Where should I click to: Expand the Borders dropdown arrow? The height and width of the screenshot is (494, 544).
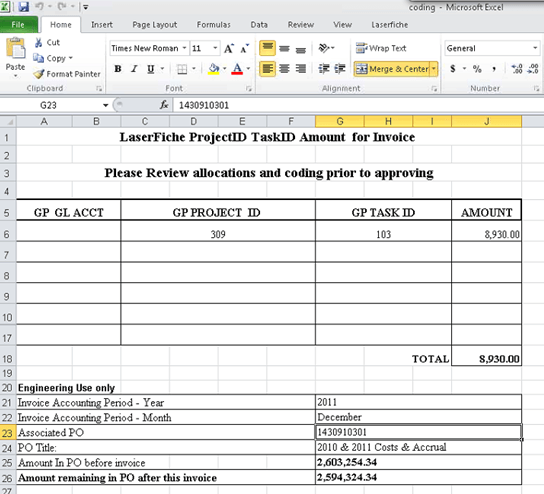tap(194, 69)
